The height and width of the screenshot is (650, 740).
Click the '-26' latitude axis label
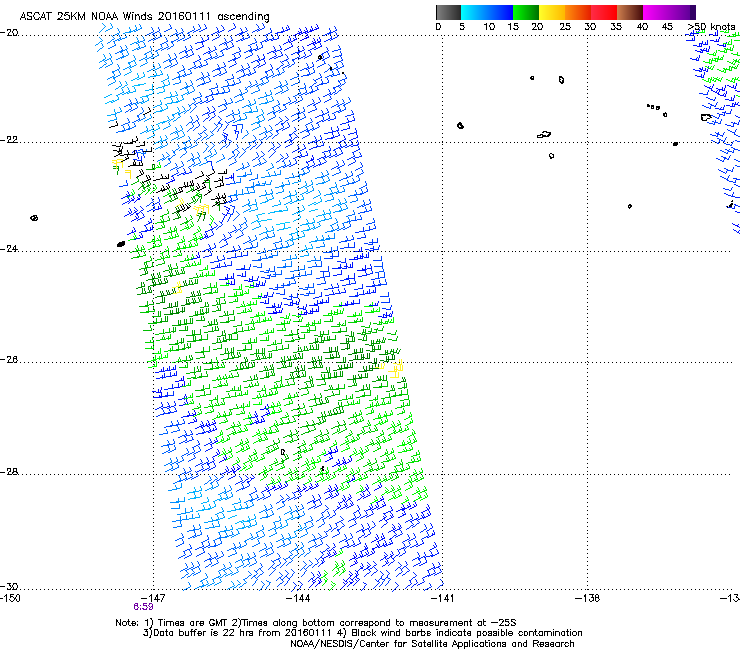point(9,360)
